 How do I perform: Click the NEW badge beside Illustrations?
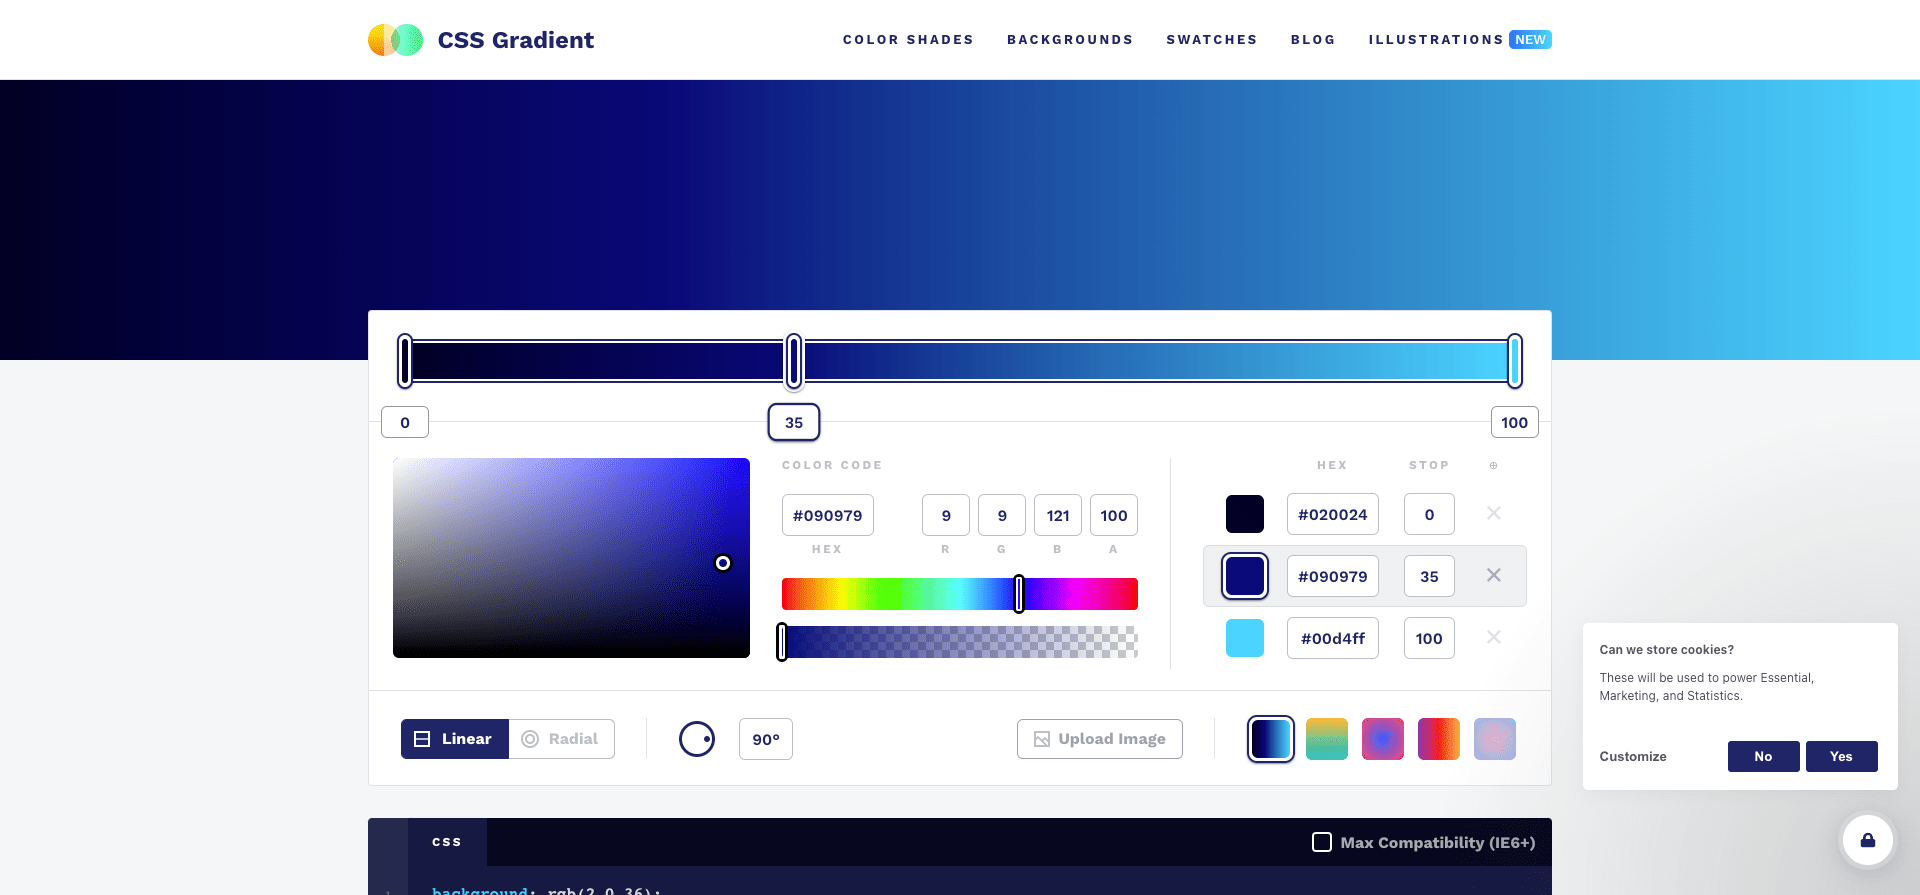[x=1530, y=40]
